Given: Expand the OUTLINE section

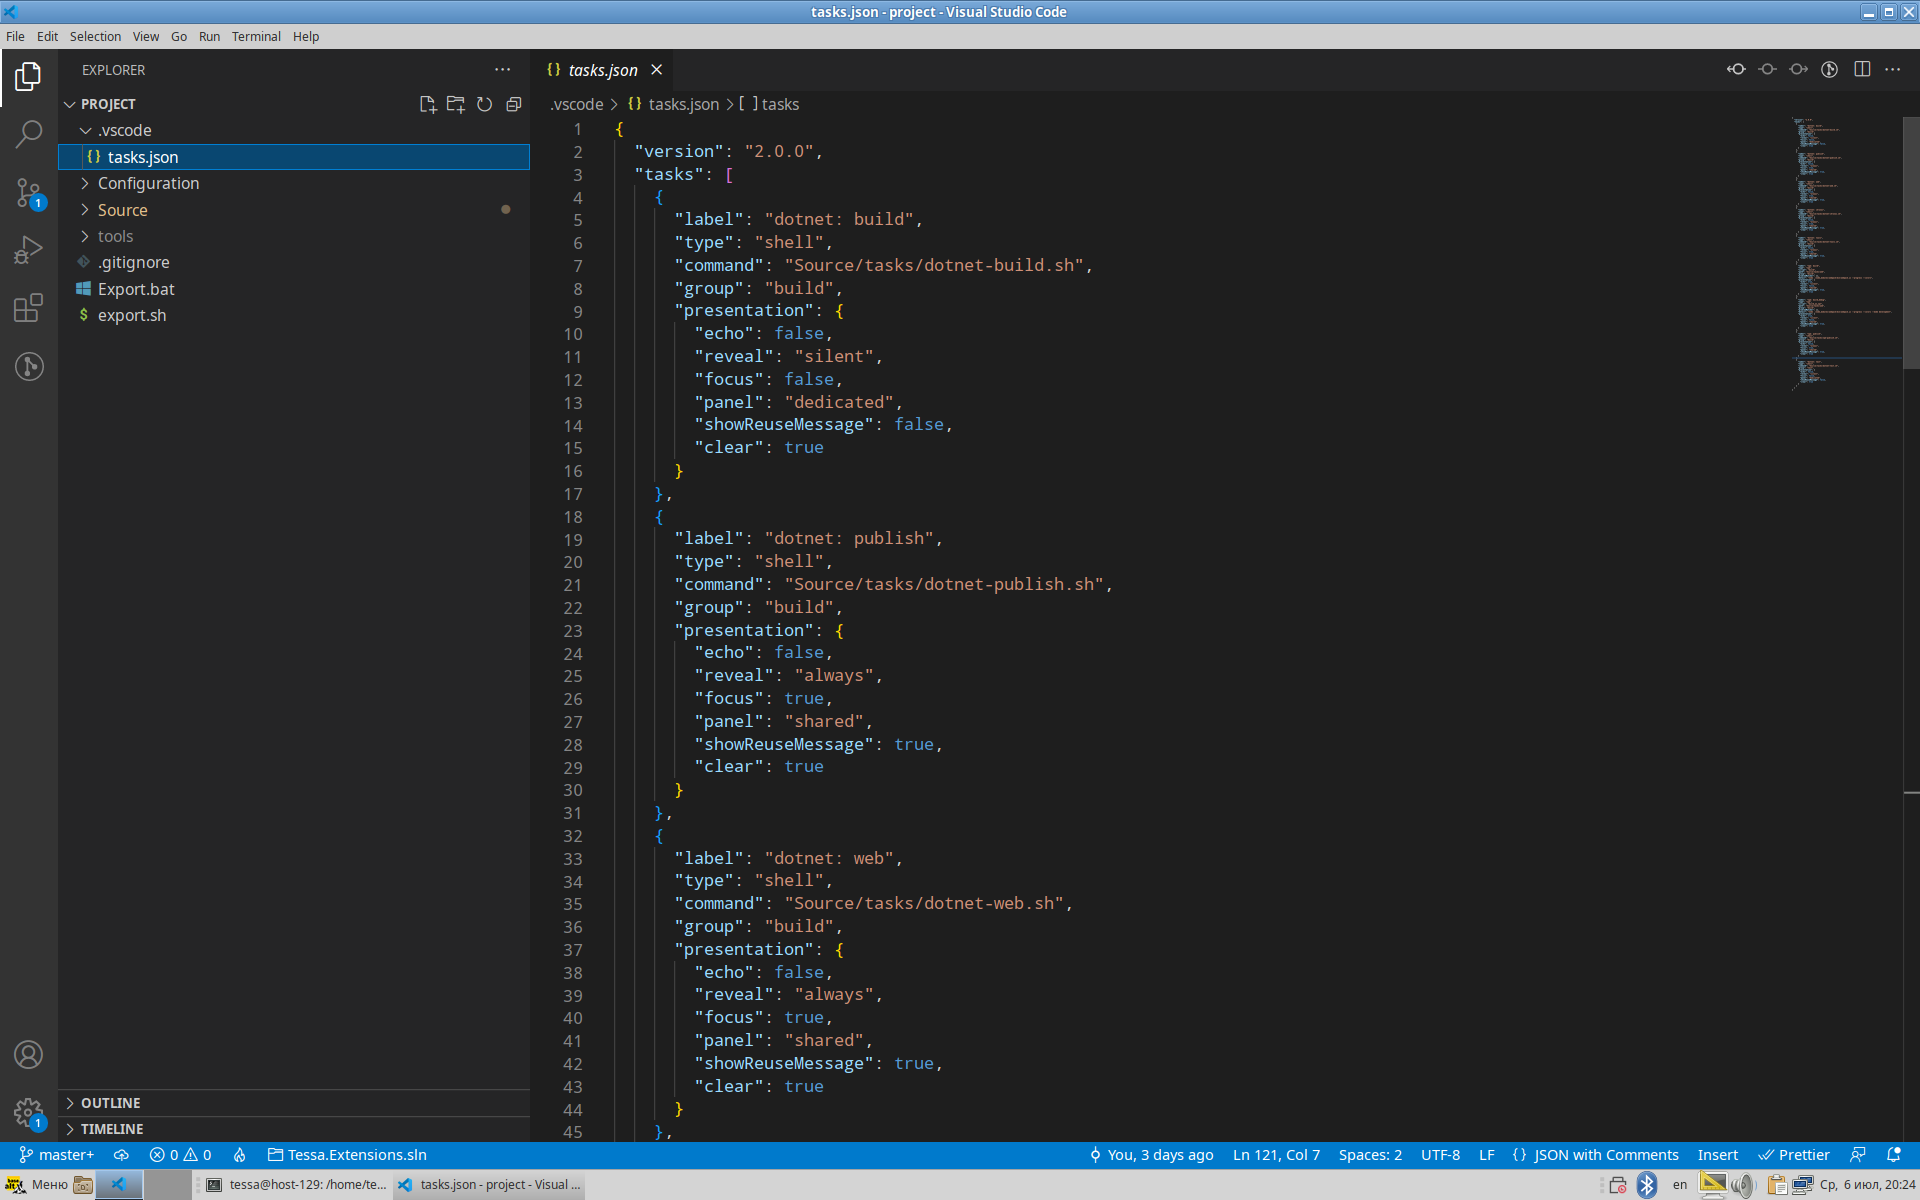Looking at the screenshot, I should pyautogui.click(x=110, y=1103).
